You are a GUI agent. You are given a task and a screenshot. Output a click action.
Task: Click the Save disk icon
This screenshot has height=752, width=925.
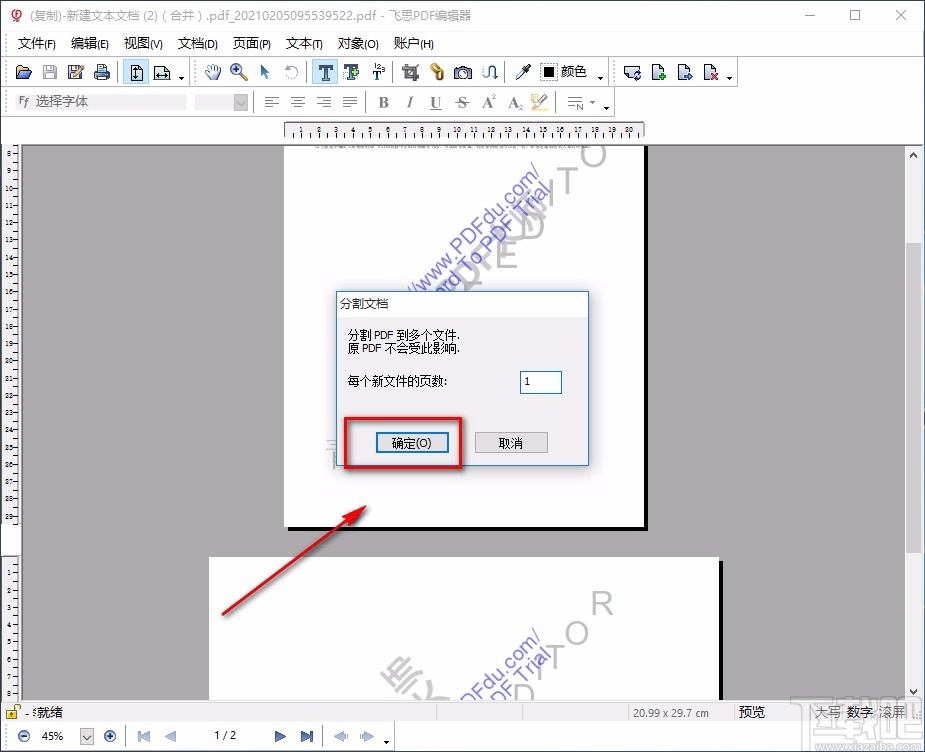(50, 73)
